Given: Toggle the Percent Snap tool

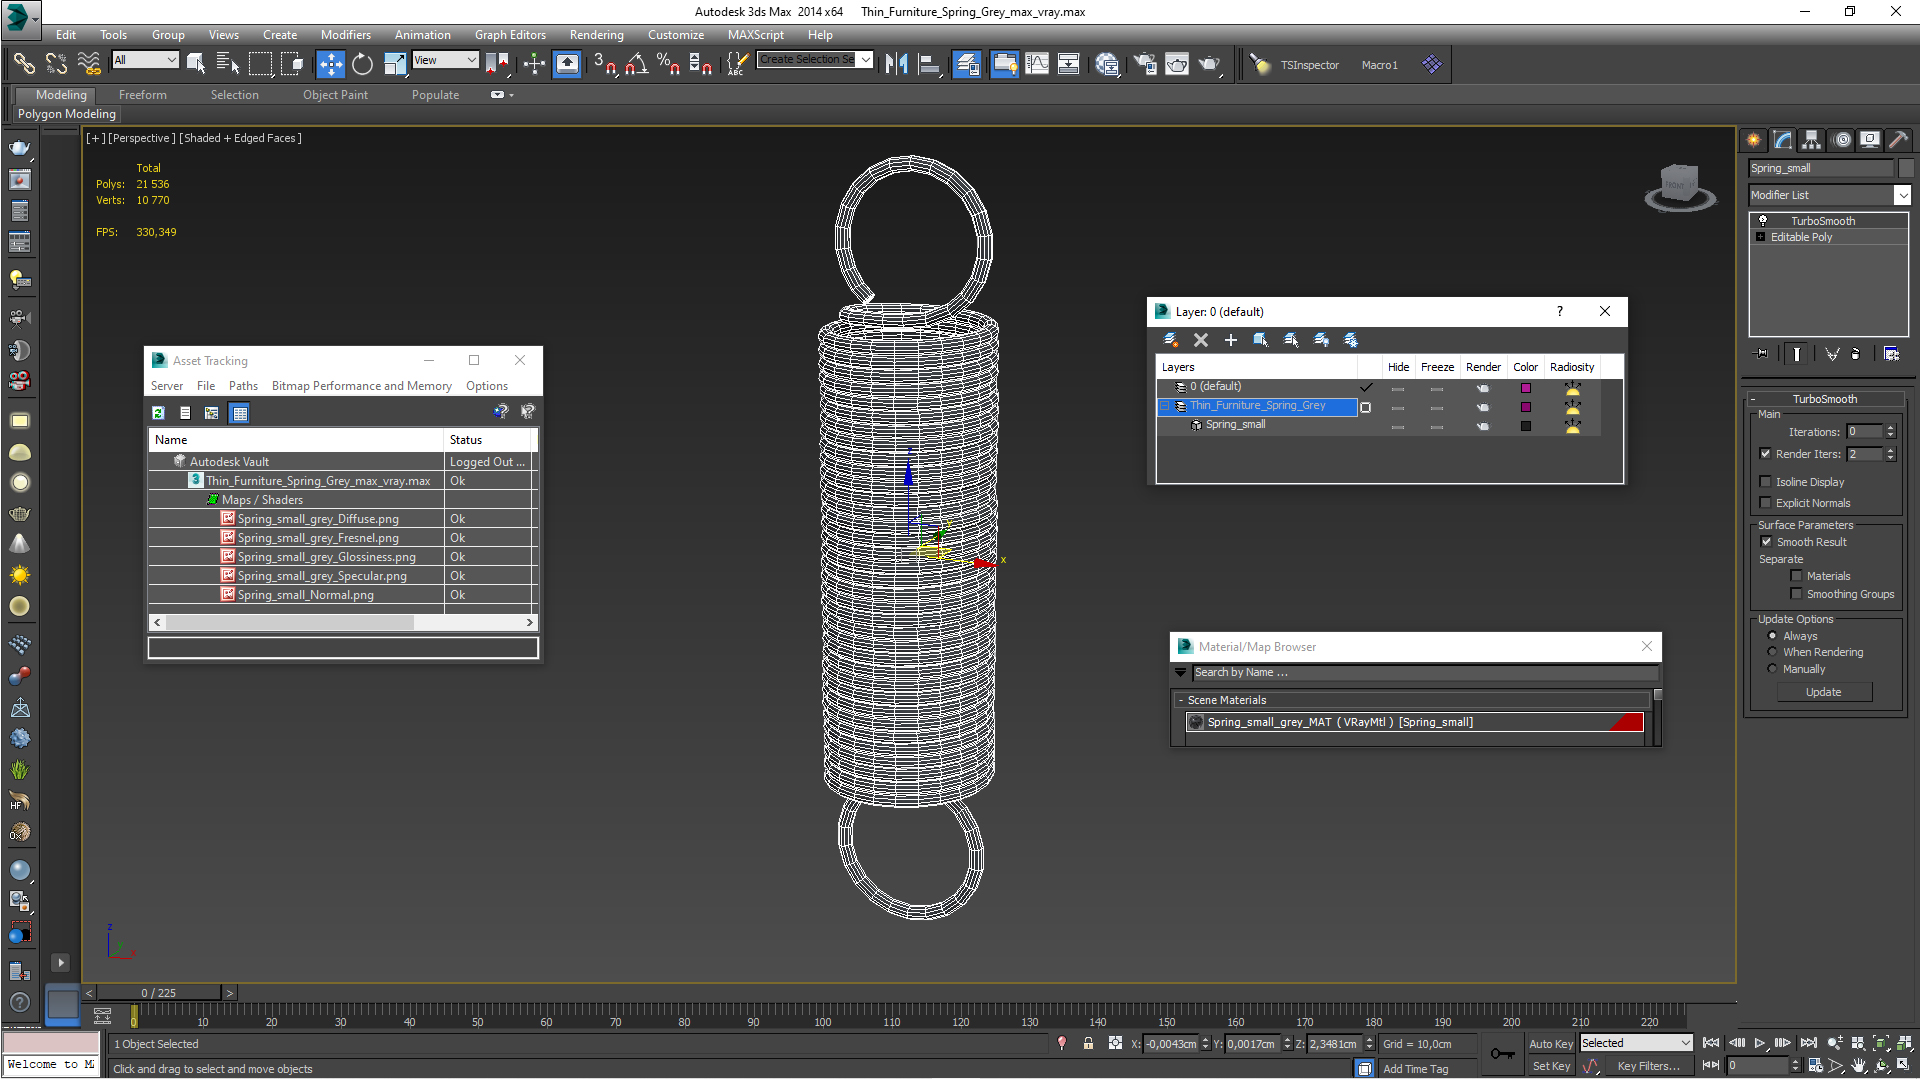Looking at the screenshot, I should 668,64.
